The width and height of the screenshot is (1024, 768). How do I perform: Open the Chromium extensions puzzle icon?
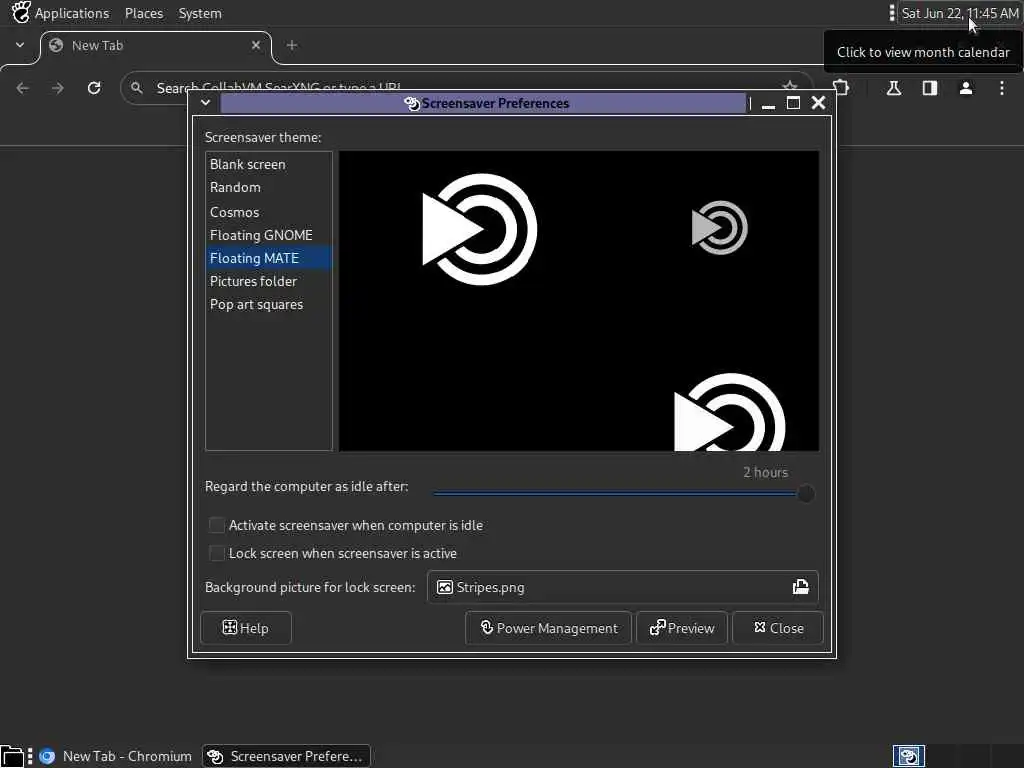[841, 88]
